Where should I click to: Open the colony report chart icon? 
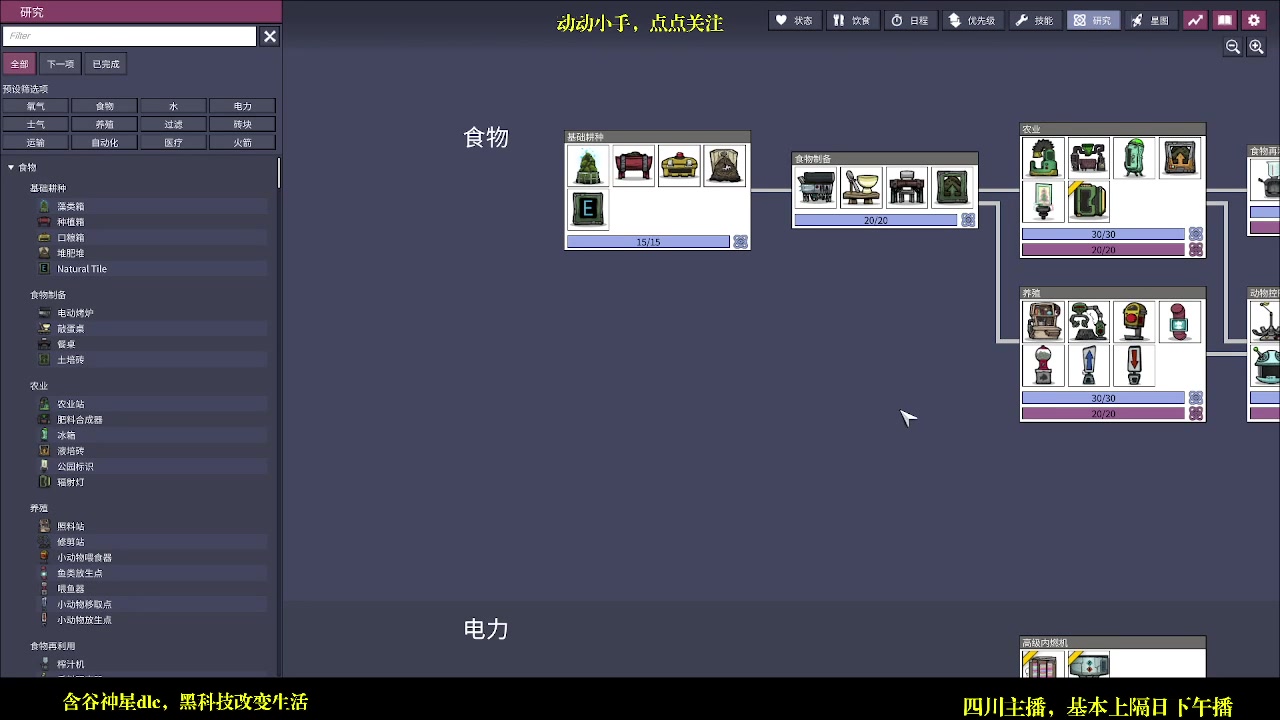point(1195,20)
